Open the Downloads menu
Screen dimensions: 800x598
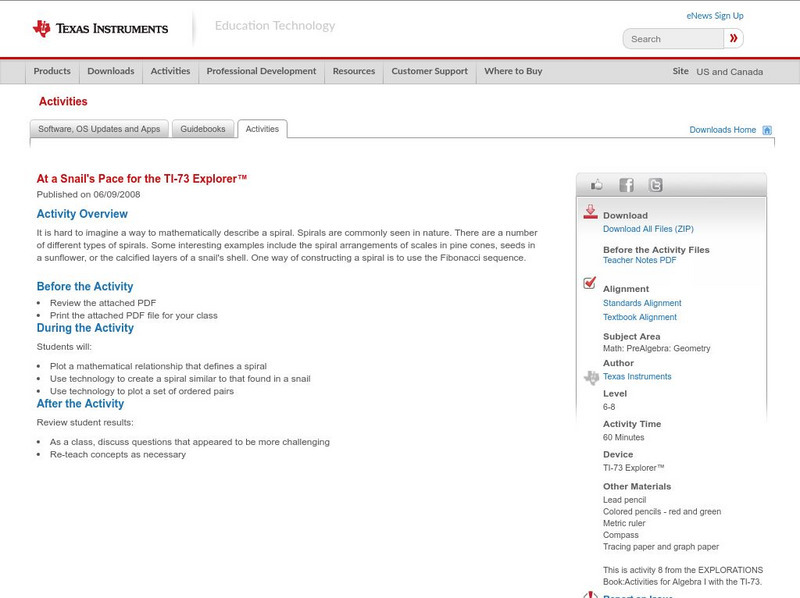coord(111,71)
